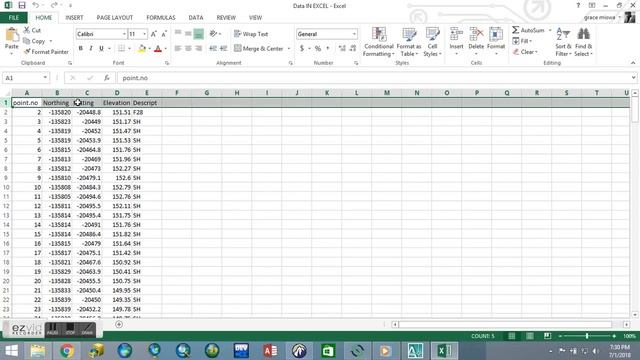Click the Increase Indent icon
The width and height of the screenshot is (640, 360).
(224, 49)
